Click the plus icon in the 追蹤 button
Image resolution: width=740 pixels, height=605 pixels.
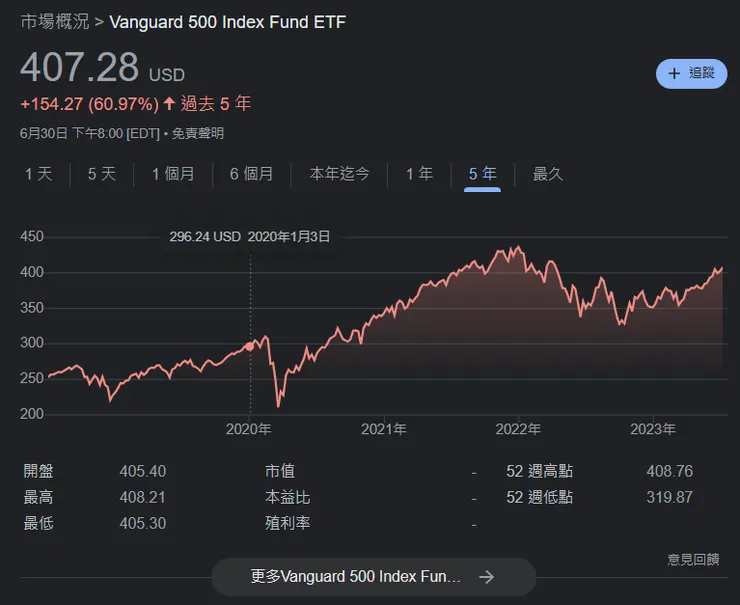[674, 74]
